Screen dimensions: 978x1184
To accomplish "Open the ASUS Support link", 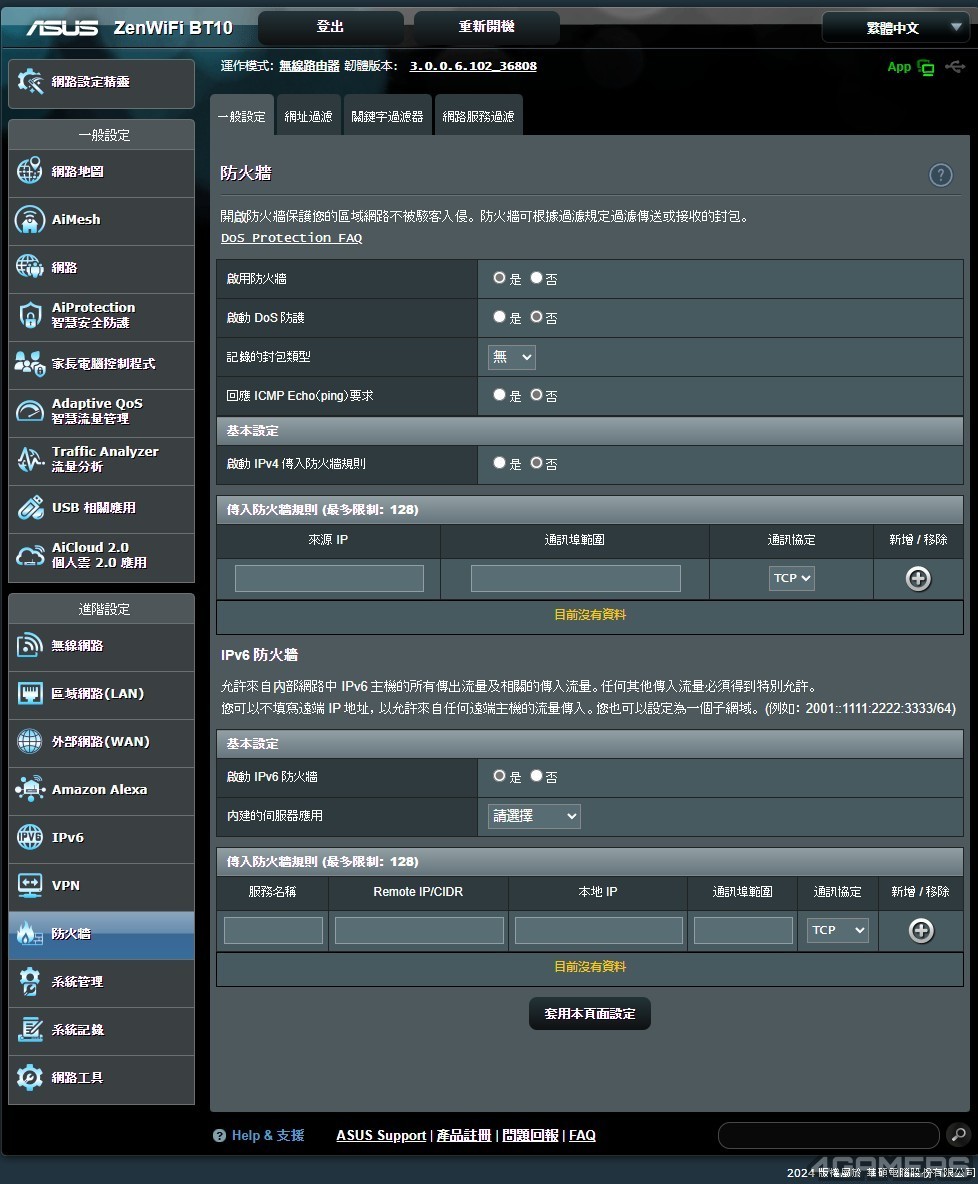I will [381, 1135].
